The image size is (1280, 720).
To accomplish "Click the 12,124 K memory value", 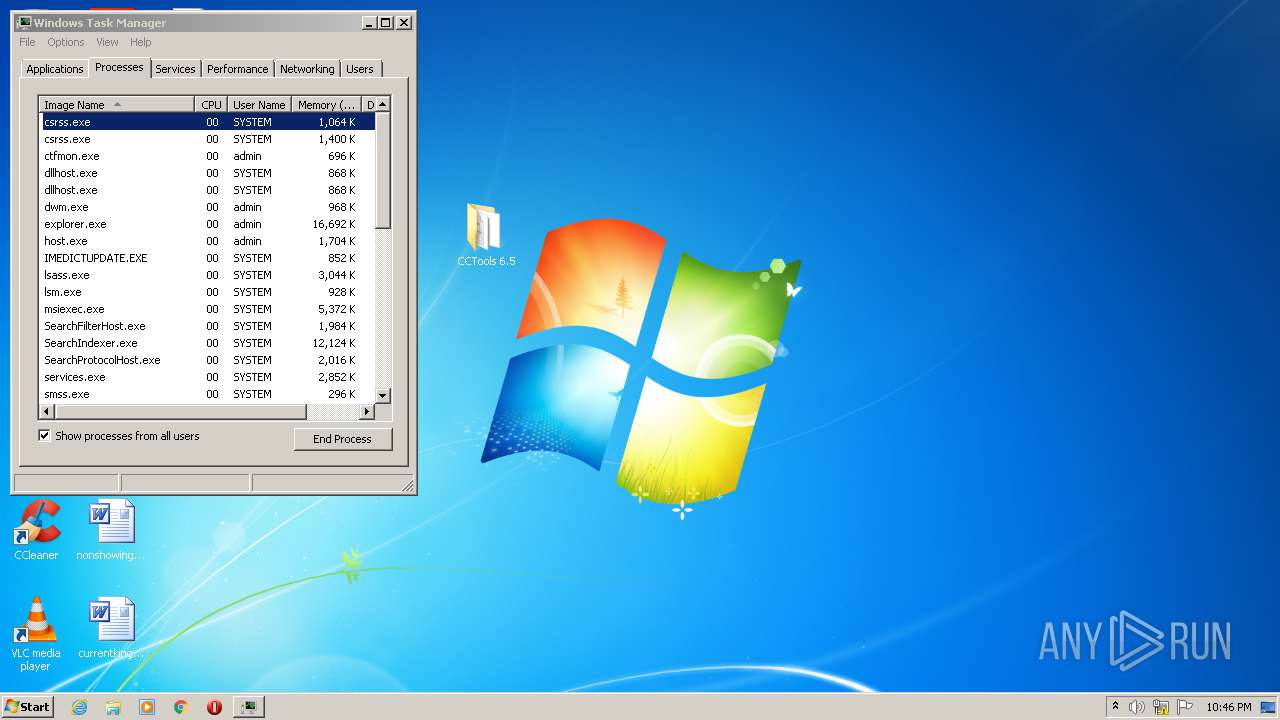I will 333,343.
